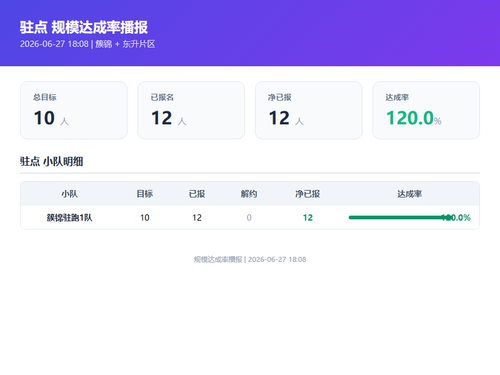Select the large green 120.0% figure
This screenshot has height=375, width=500.
click(x=414, y=118)
